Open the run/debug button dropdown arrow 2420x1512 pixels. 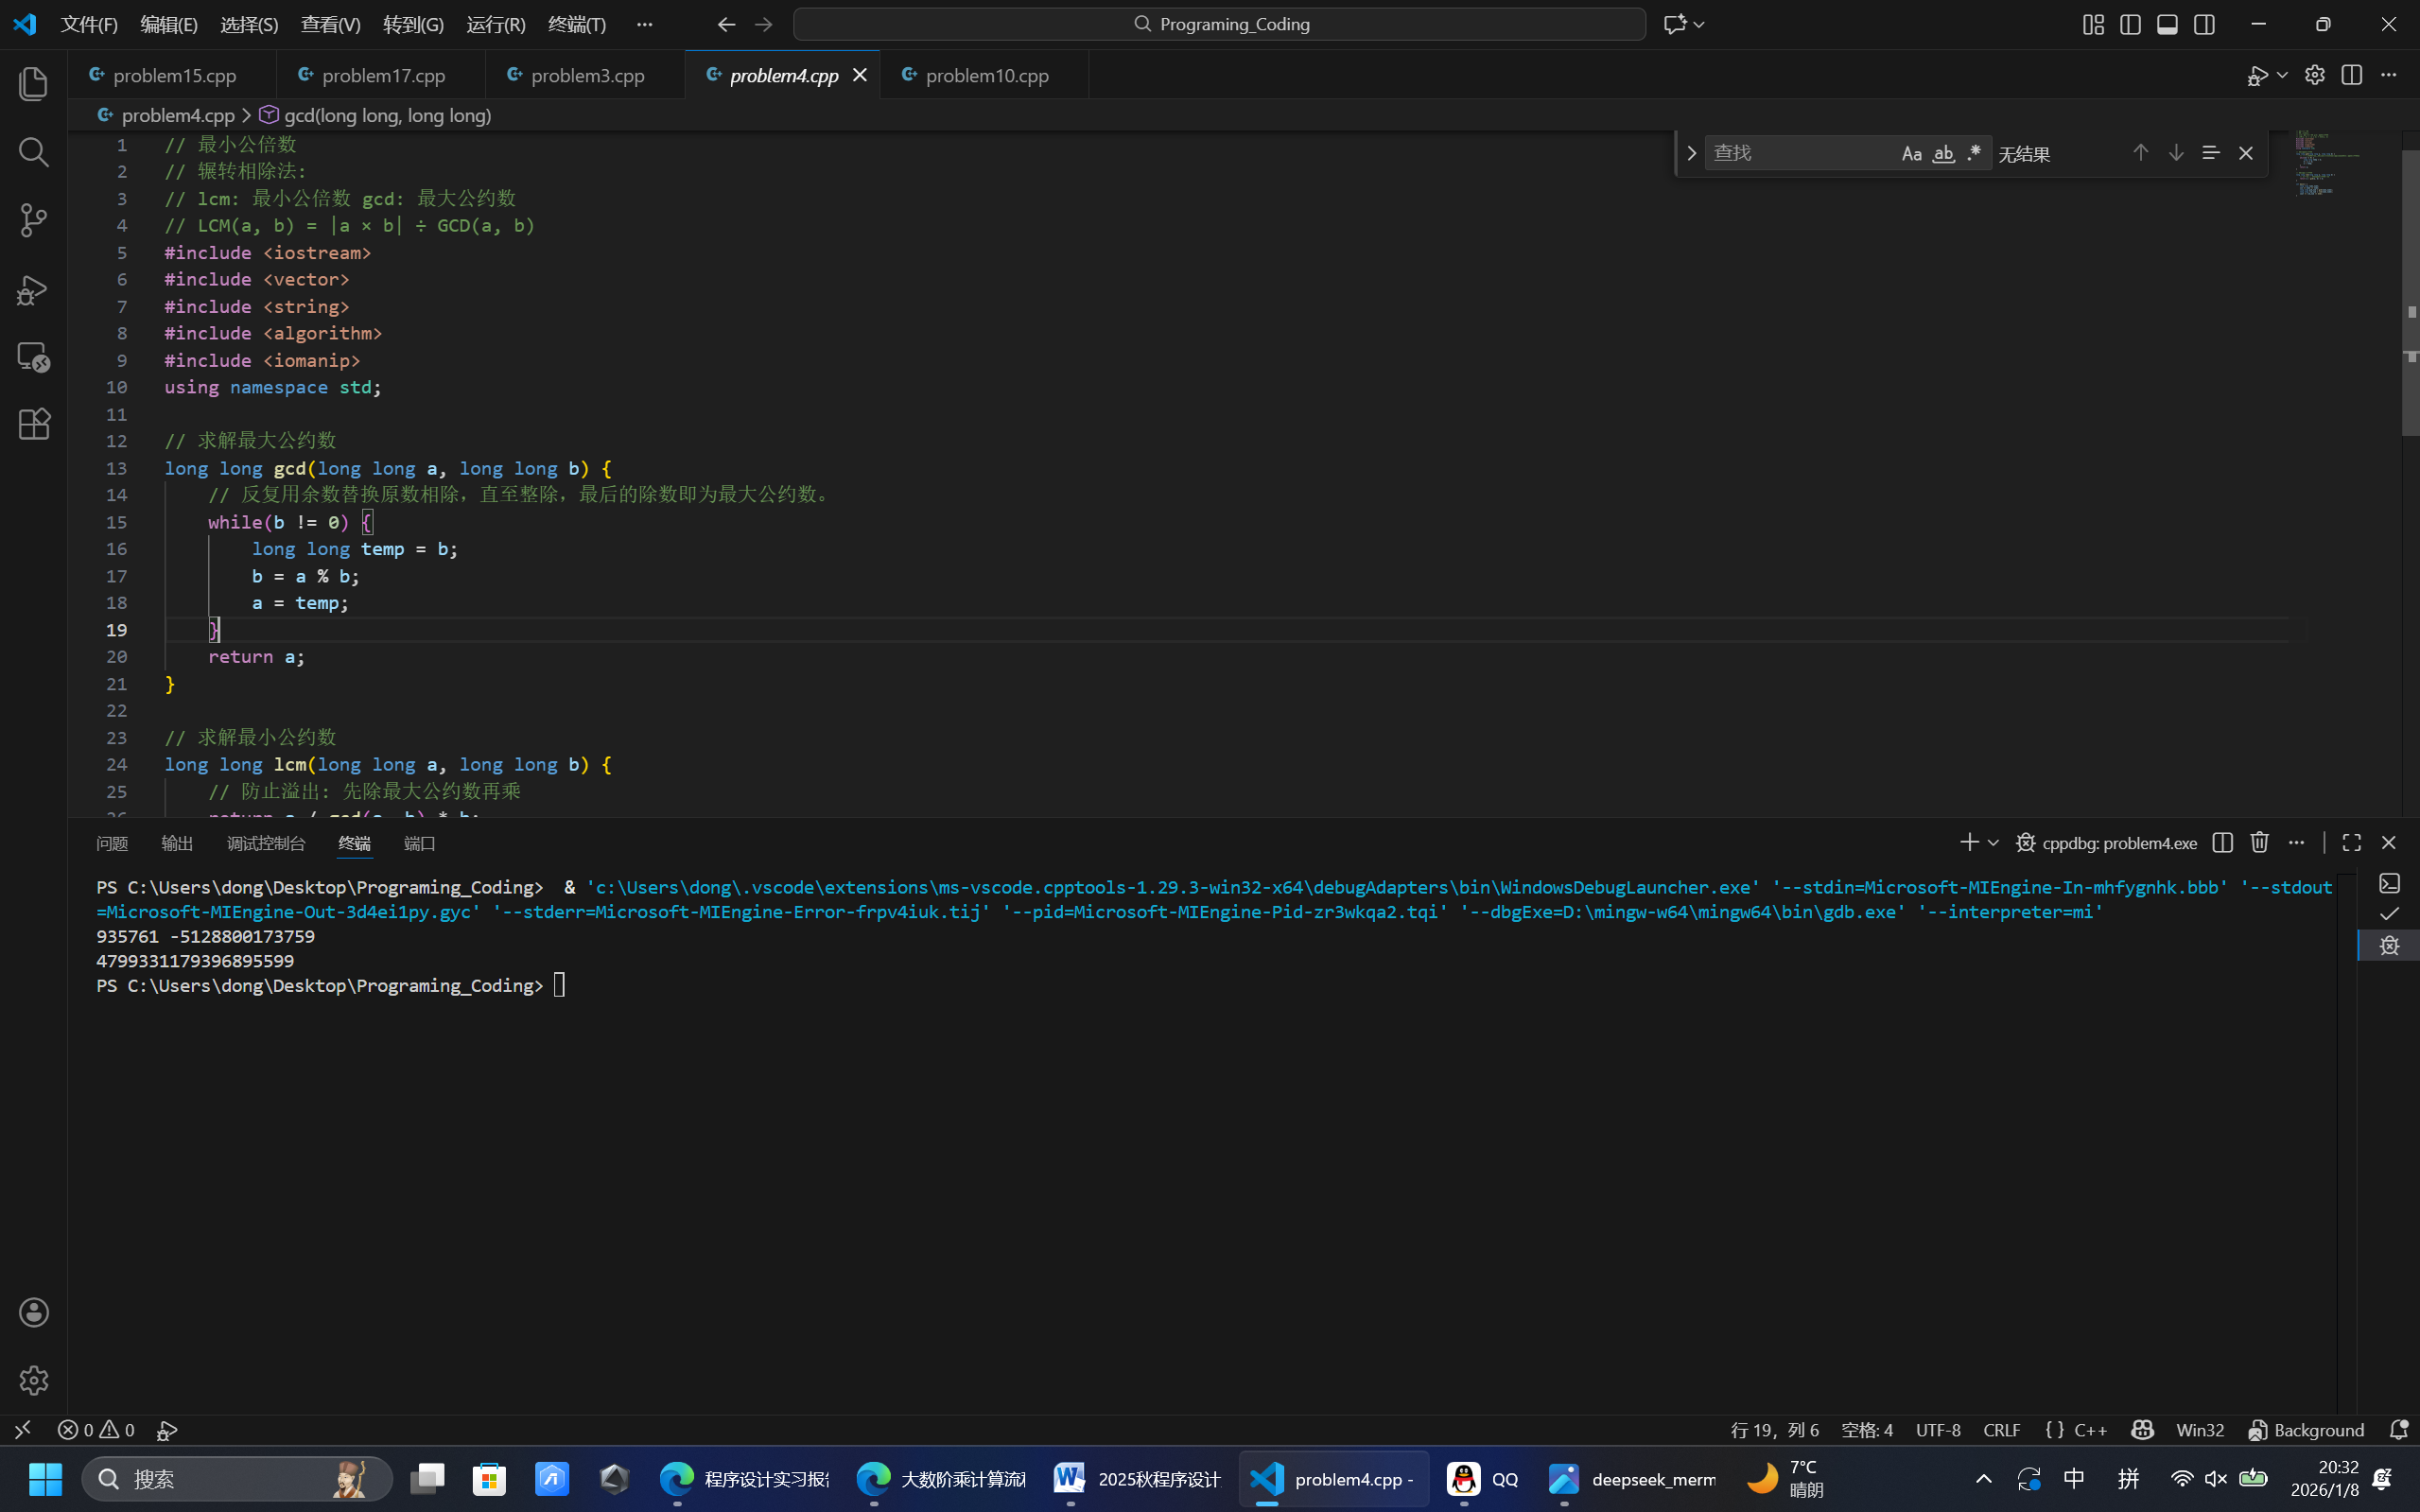point(2281,75)
